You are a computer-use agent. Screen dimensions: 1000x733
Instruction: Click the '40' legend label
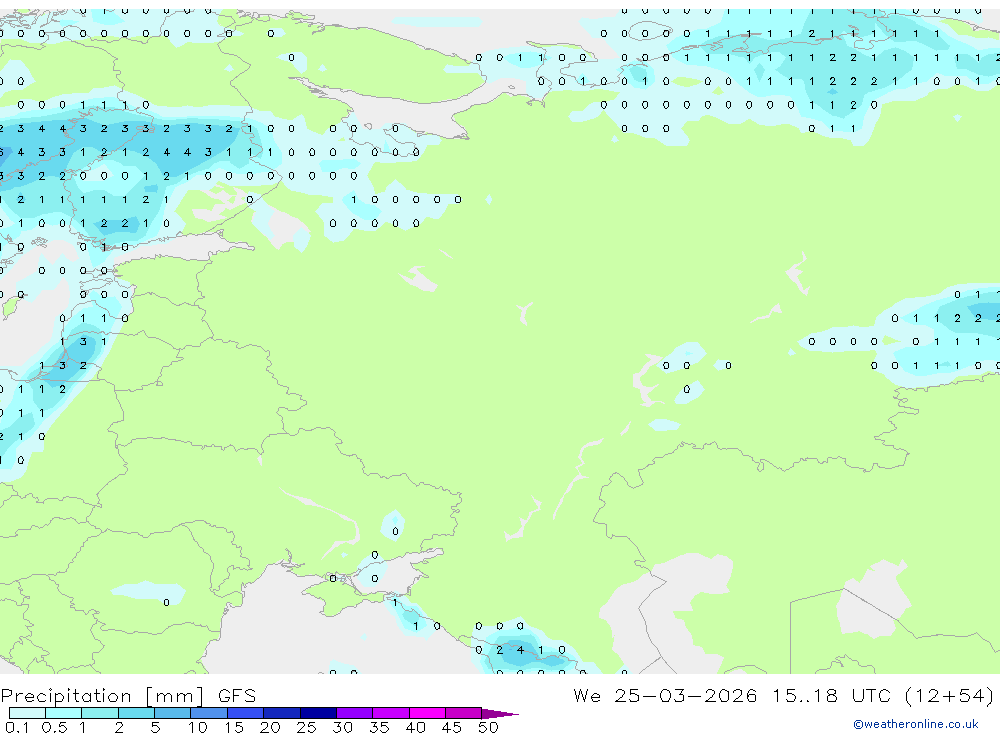click(415, 727)
